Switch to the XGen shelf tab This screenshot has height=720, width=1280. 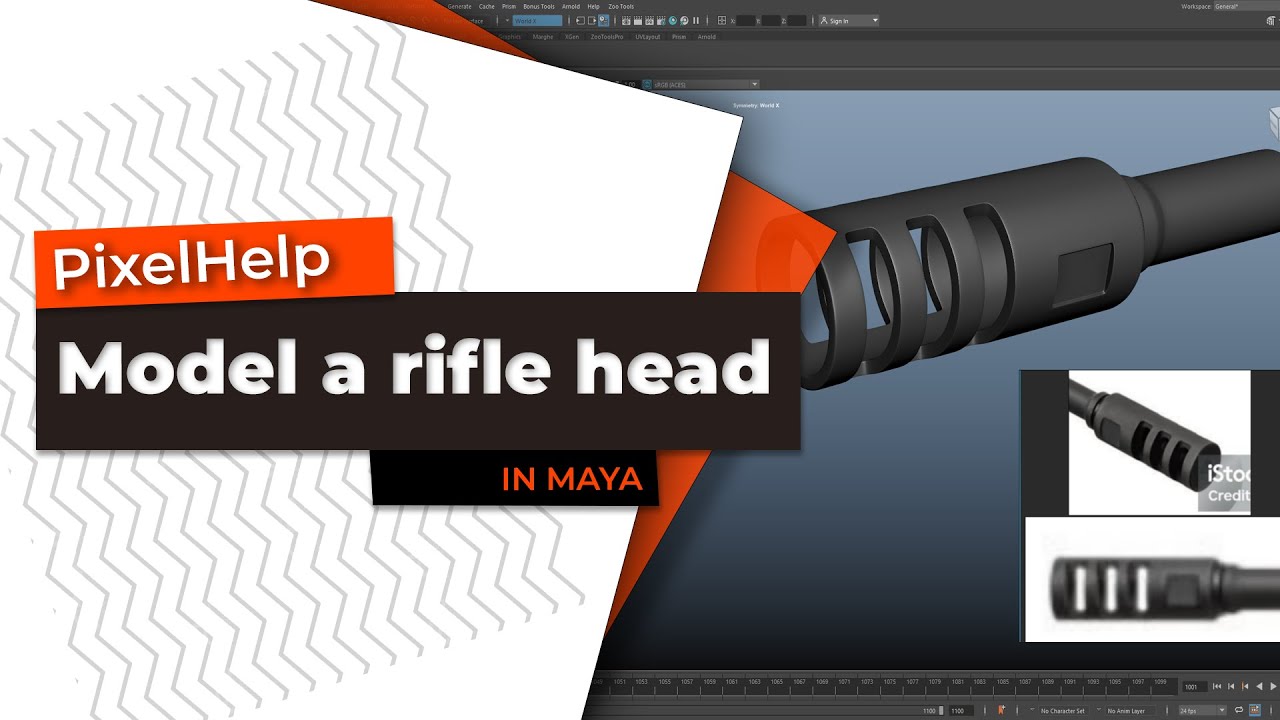pos(571,37)
